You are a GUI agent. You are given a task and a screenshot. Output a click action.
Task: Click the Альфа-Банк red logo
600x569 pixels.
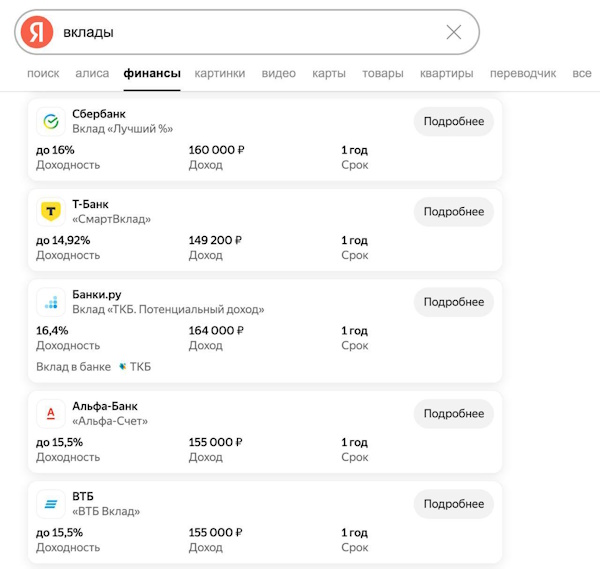50,414
